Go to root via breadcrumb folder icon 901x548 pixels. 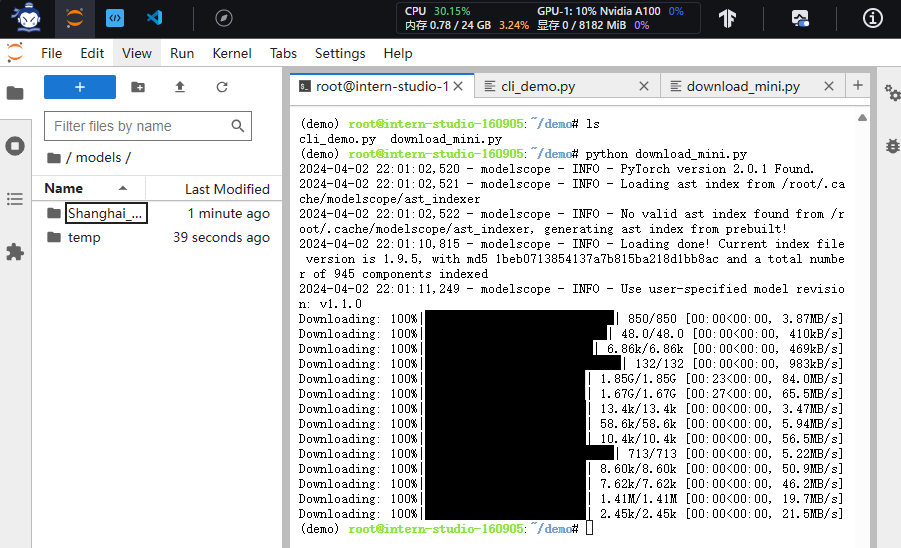(54, 157)
